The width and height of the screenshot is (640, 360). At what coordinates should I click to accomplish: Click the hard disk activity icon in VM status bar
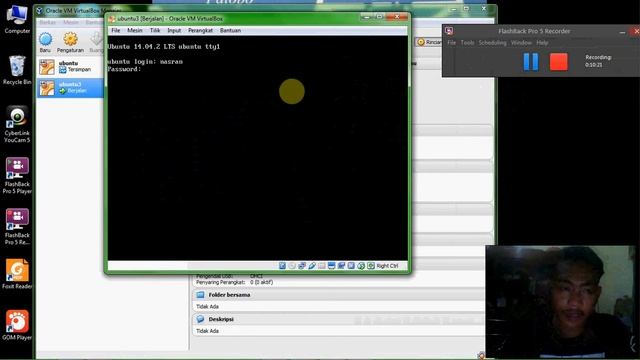point(282,266)
